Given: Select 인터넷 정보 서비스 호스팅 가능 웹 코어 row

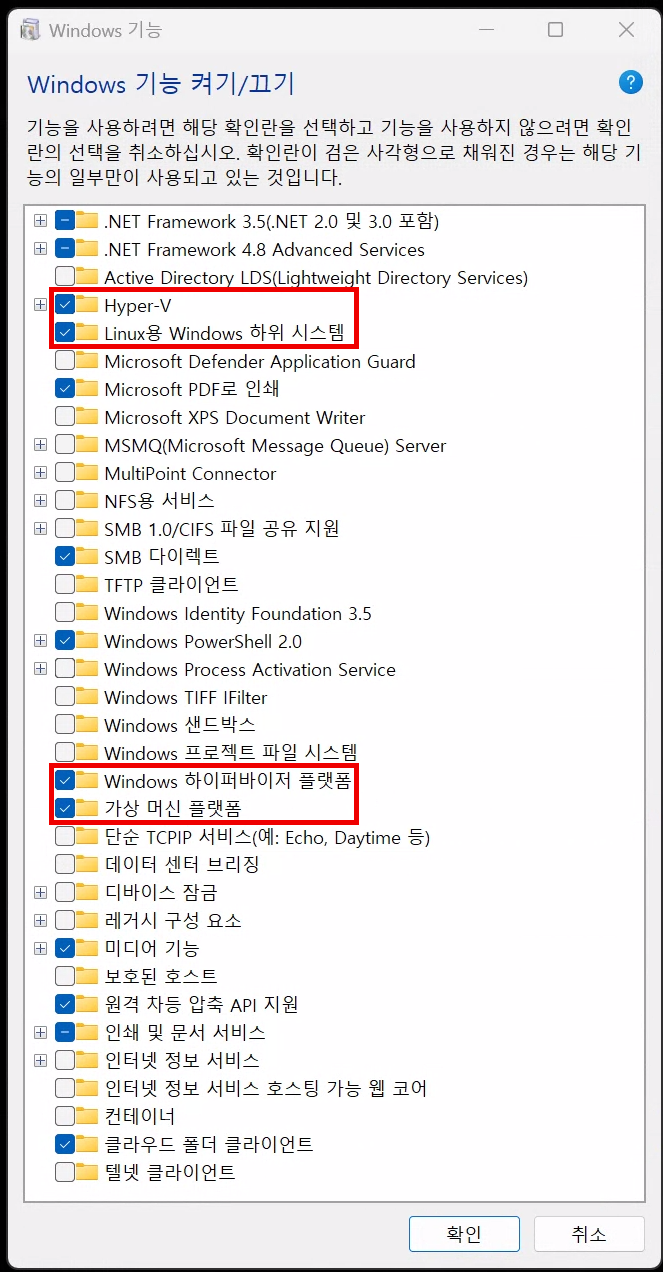Looking at the screenshot, I should tap(266, 1087).
